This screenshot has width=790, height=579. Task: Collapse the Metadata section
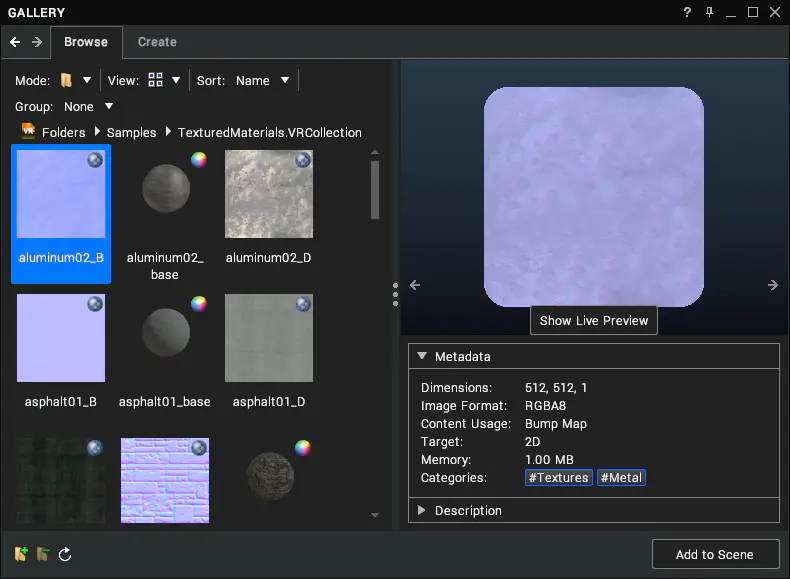422,356
